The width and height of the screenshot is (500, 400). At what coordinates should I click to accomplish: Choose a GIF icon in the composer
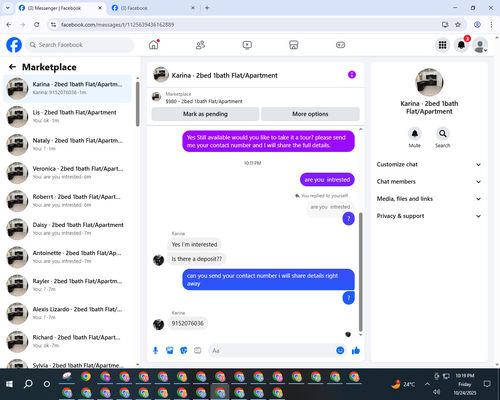coord(198,350)
